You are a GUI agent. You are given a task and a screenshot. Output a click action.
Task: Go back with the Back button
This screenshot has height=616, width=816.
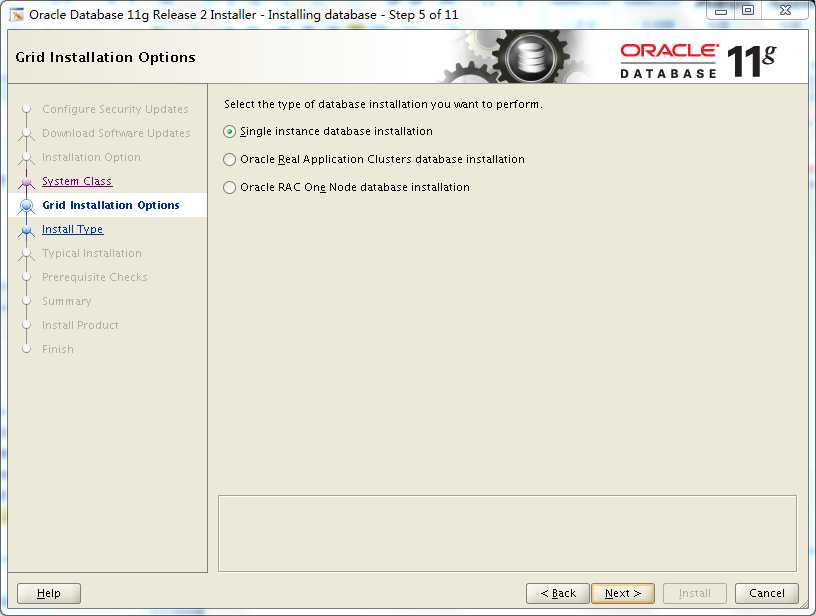(558, 593)
